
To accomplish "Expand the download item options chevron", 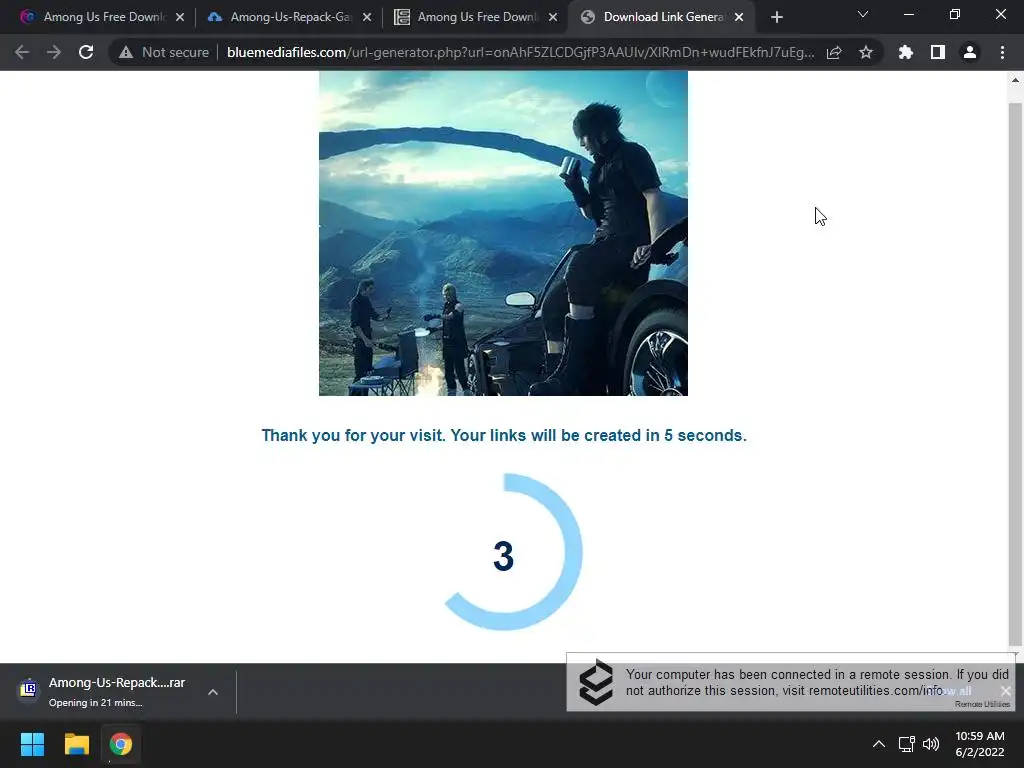I will pyautogui.click(x=213, y=692).
